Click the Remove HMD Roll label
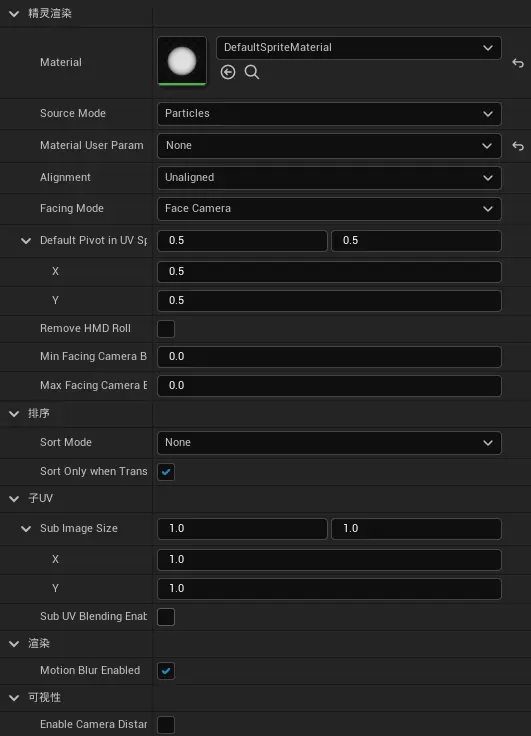531x736 pixels. (85, 328)
